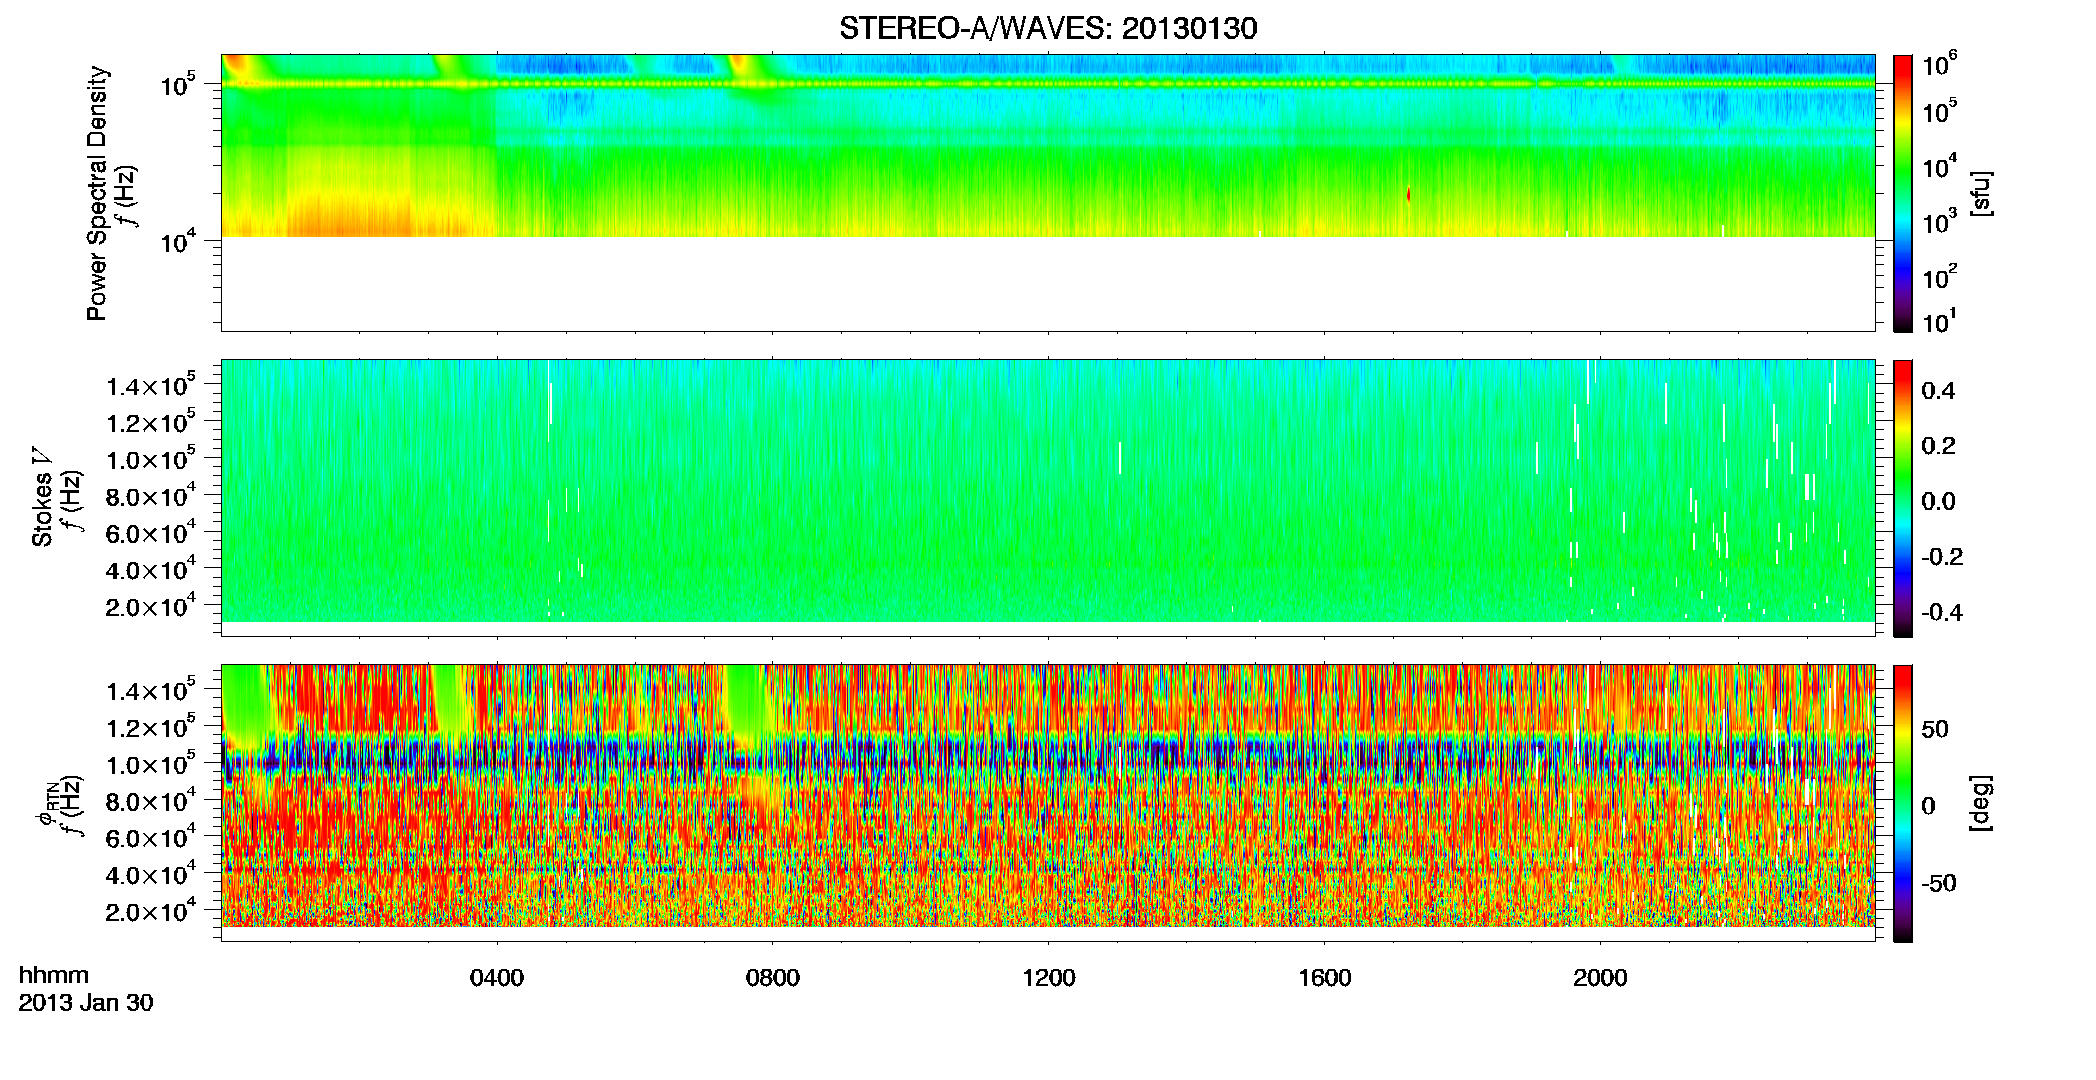This screenshot has height=1080, width=2096.
Task: Click the 2013 Jan 30 date label
Action: 86,1003
